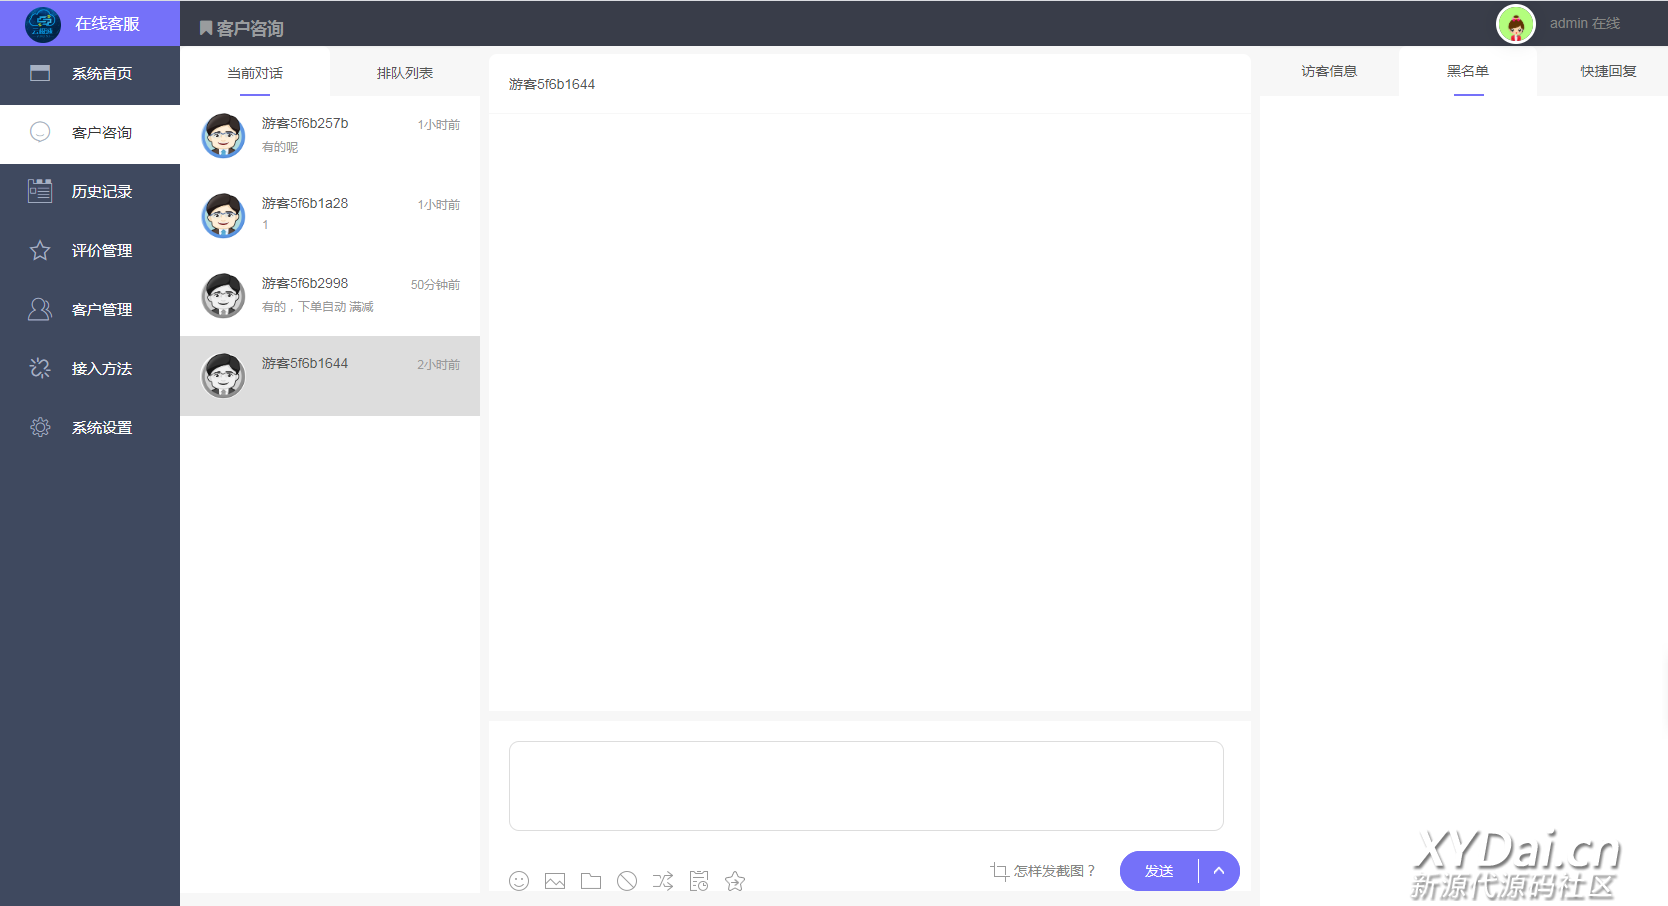This screenshot has height=906, width=1668.
Task: Click the 50分钟前 timestamp
Action: (435, 285)
